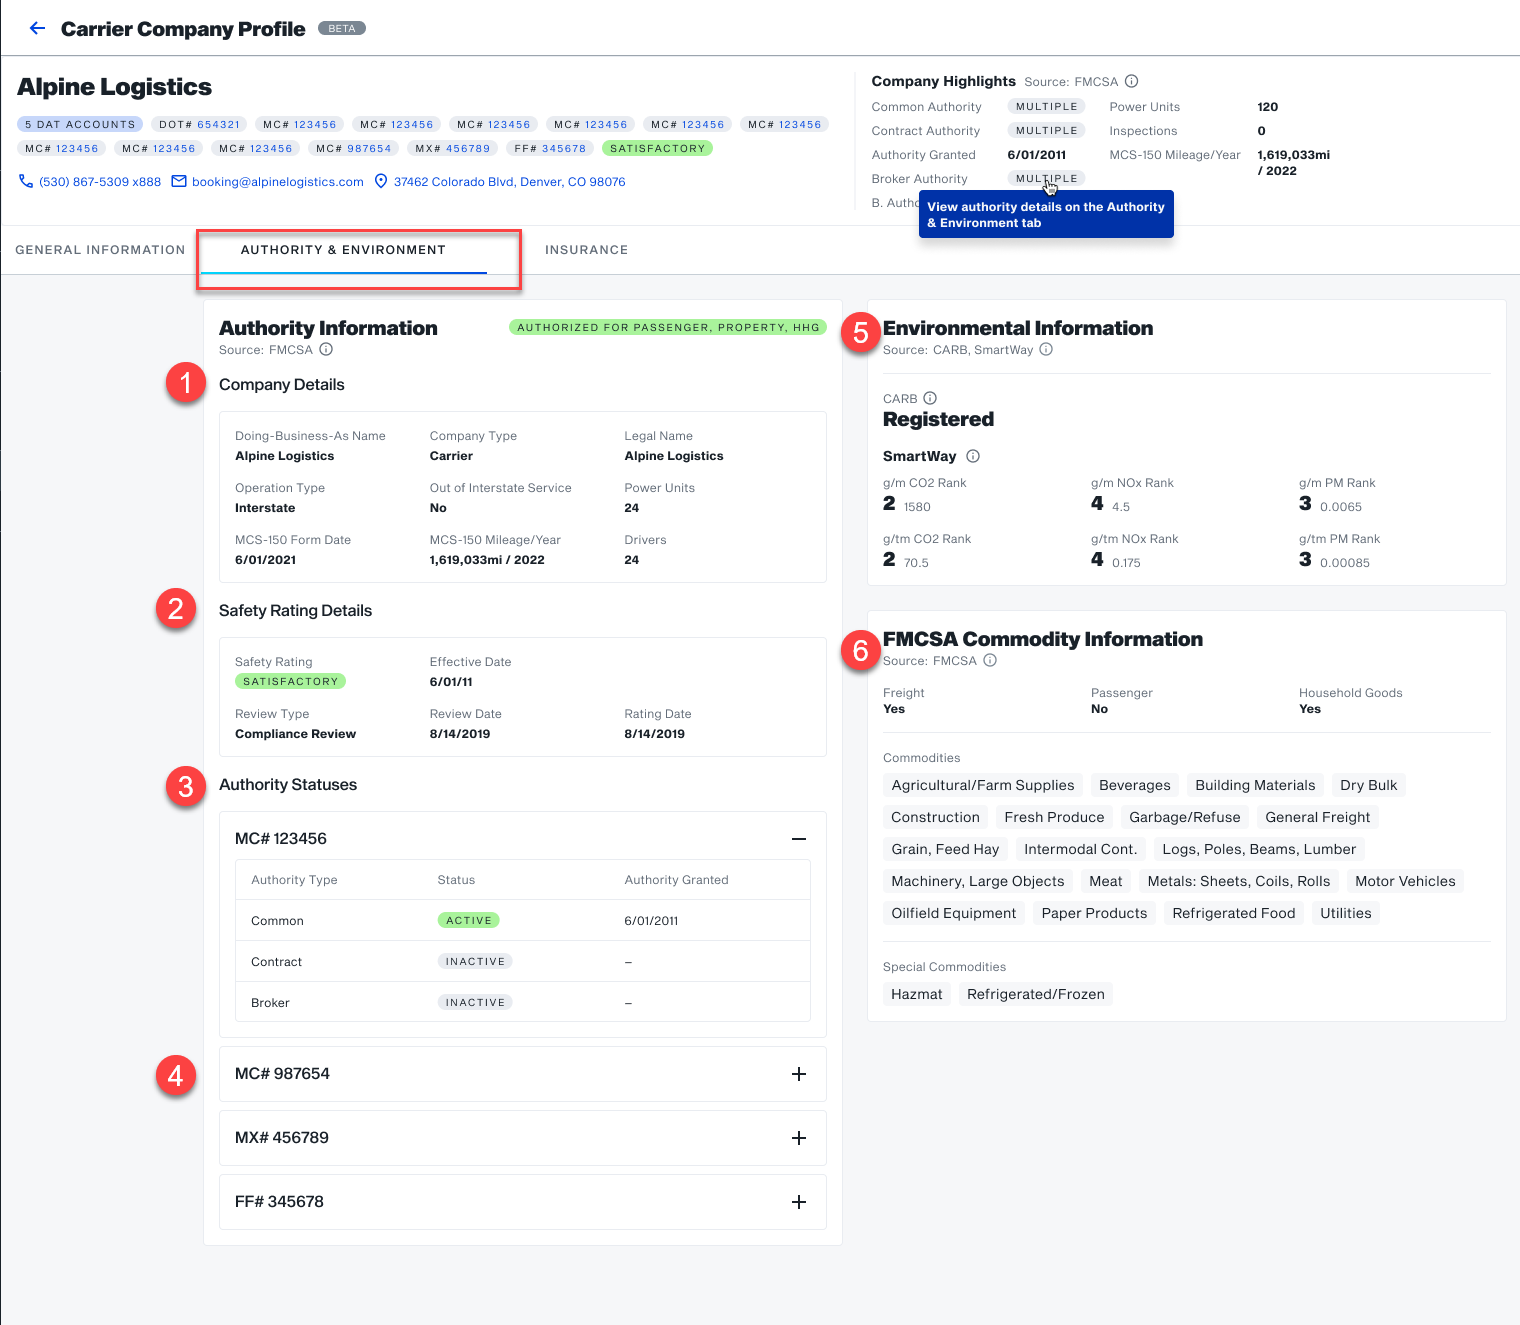The height and width of the screenshot is (1325, 1520).
Task: Click the back arrow beside Carrier Company Profile
Action: 37,28
